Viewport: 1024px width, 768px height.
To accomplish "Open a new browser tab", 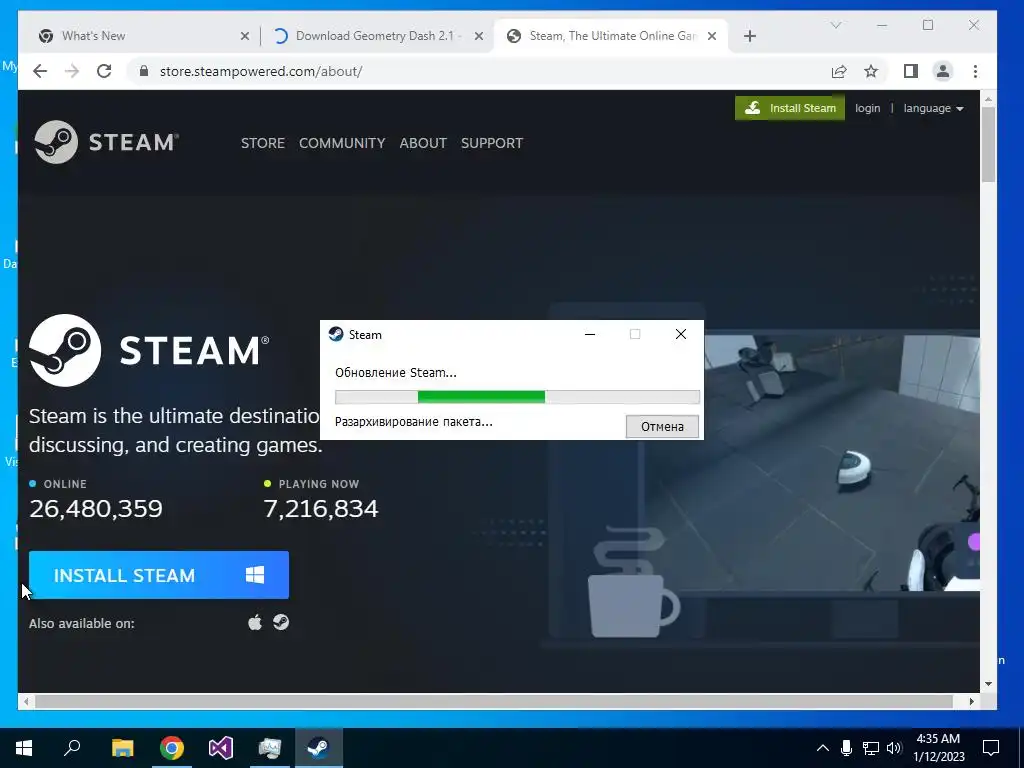I will [x=750, y=36].
